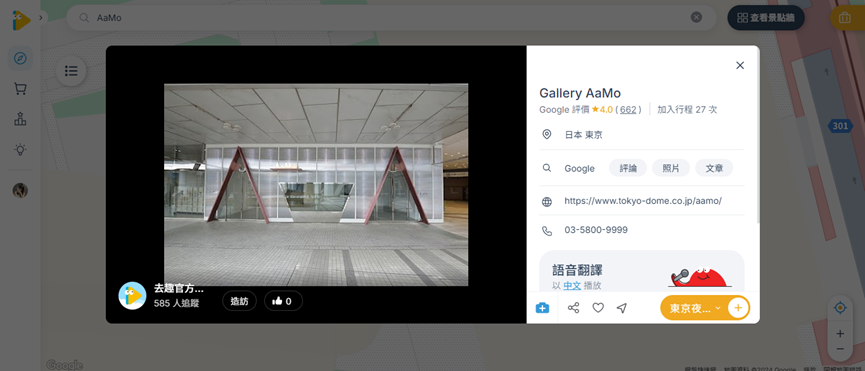The width and height of the screenshot is (865, 371).
Task: Share the place with the share icon
Action: [x=574, y=308]
